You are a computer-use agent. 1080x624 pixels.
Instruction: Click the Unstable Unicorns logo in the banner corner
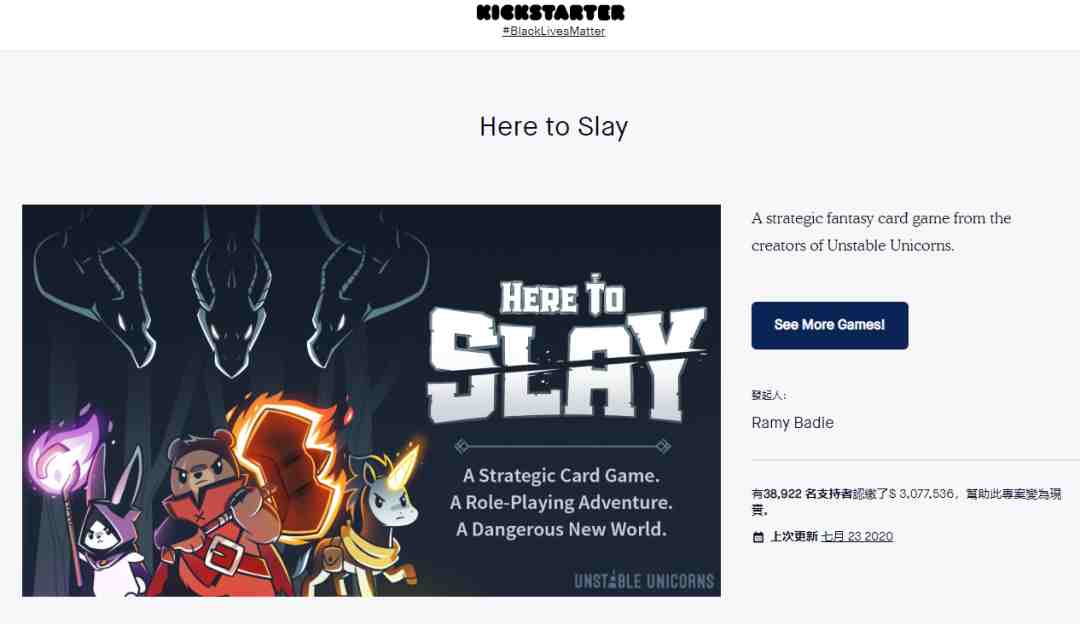pyautogui.click(x=644, y=581)
